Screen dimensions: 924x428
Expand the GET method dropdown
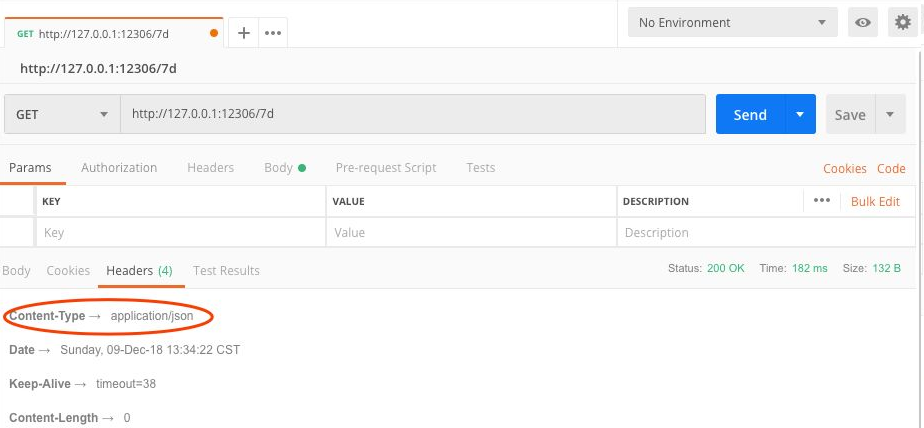[62, 114]
